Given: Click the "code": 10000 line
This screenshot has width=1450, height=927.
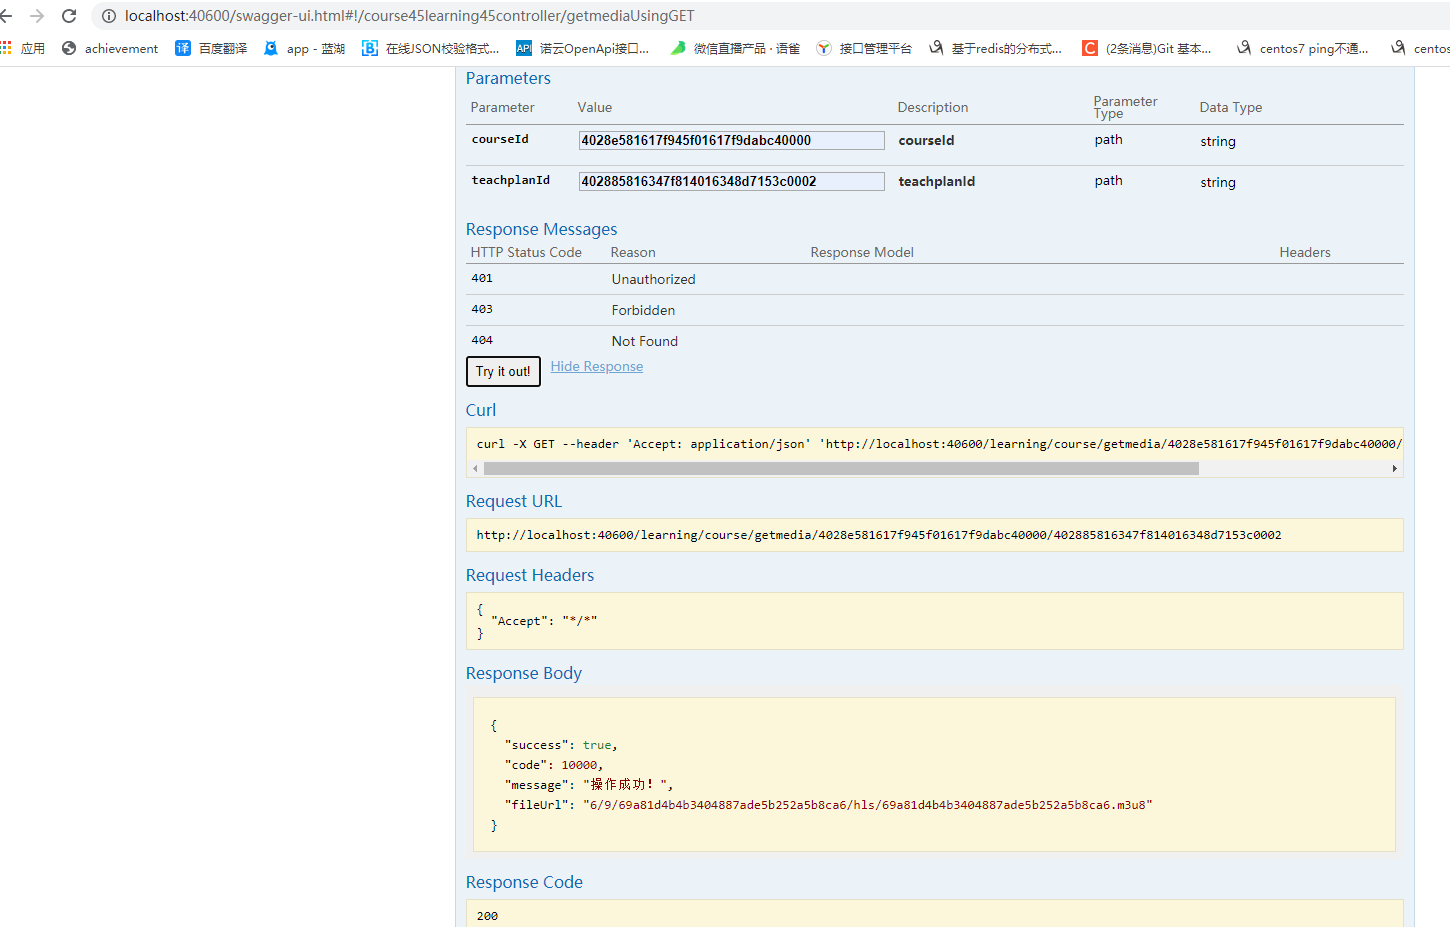Looking at the screenshot, I should pyautogui.click(x=554, y=765).
